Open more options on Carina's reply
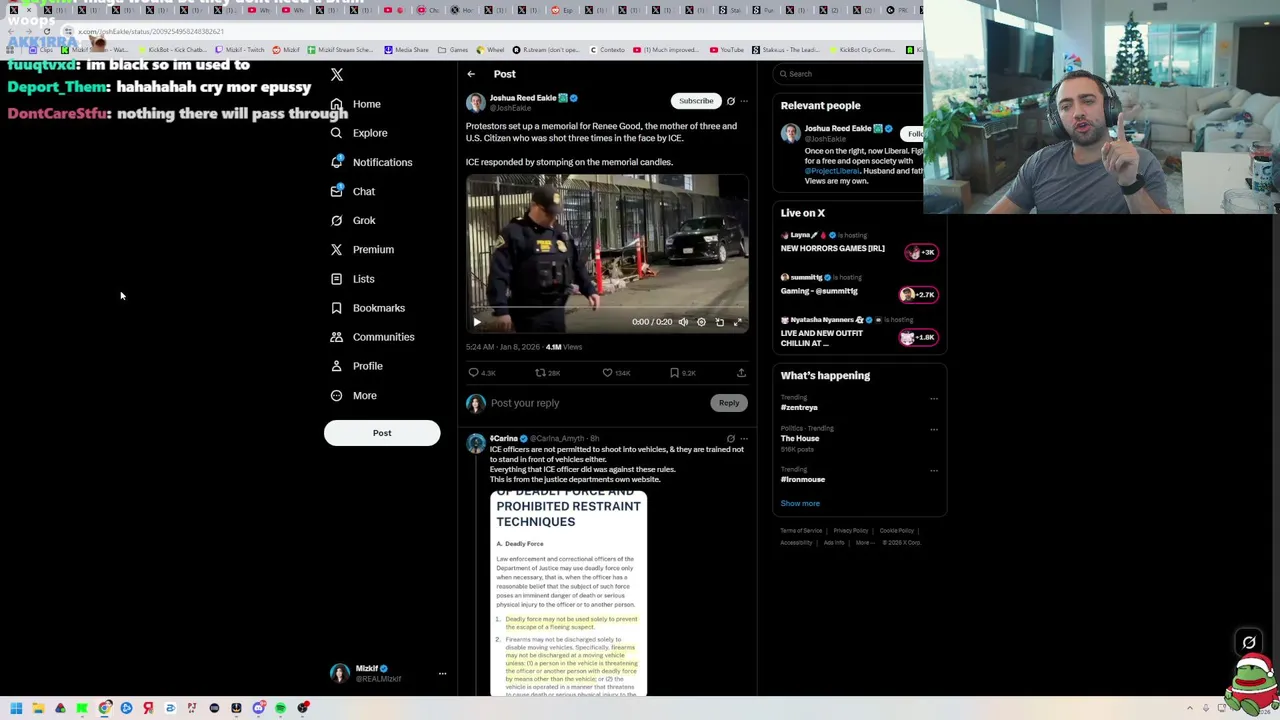The height and width of the screenshot is (720, 1280). pos(743,439)
